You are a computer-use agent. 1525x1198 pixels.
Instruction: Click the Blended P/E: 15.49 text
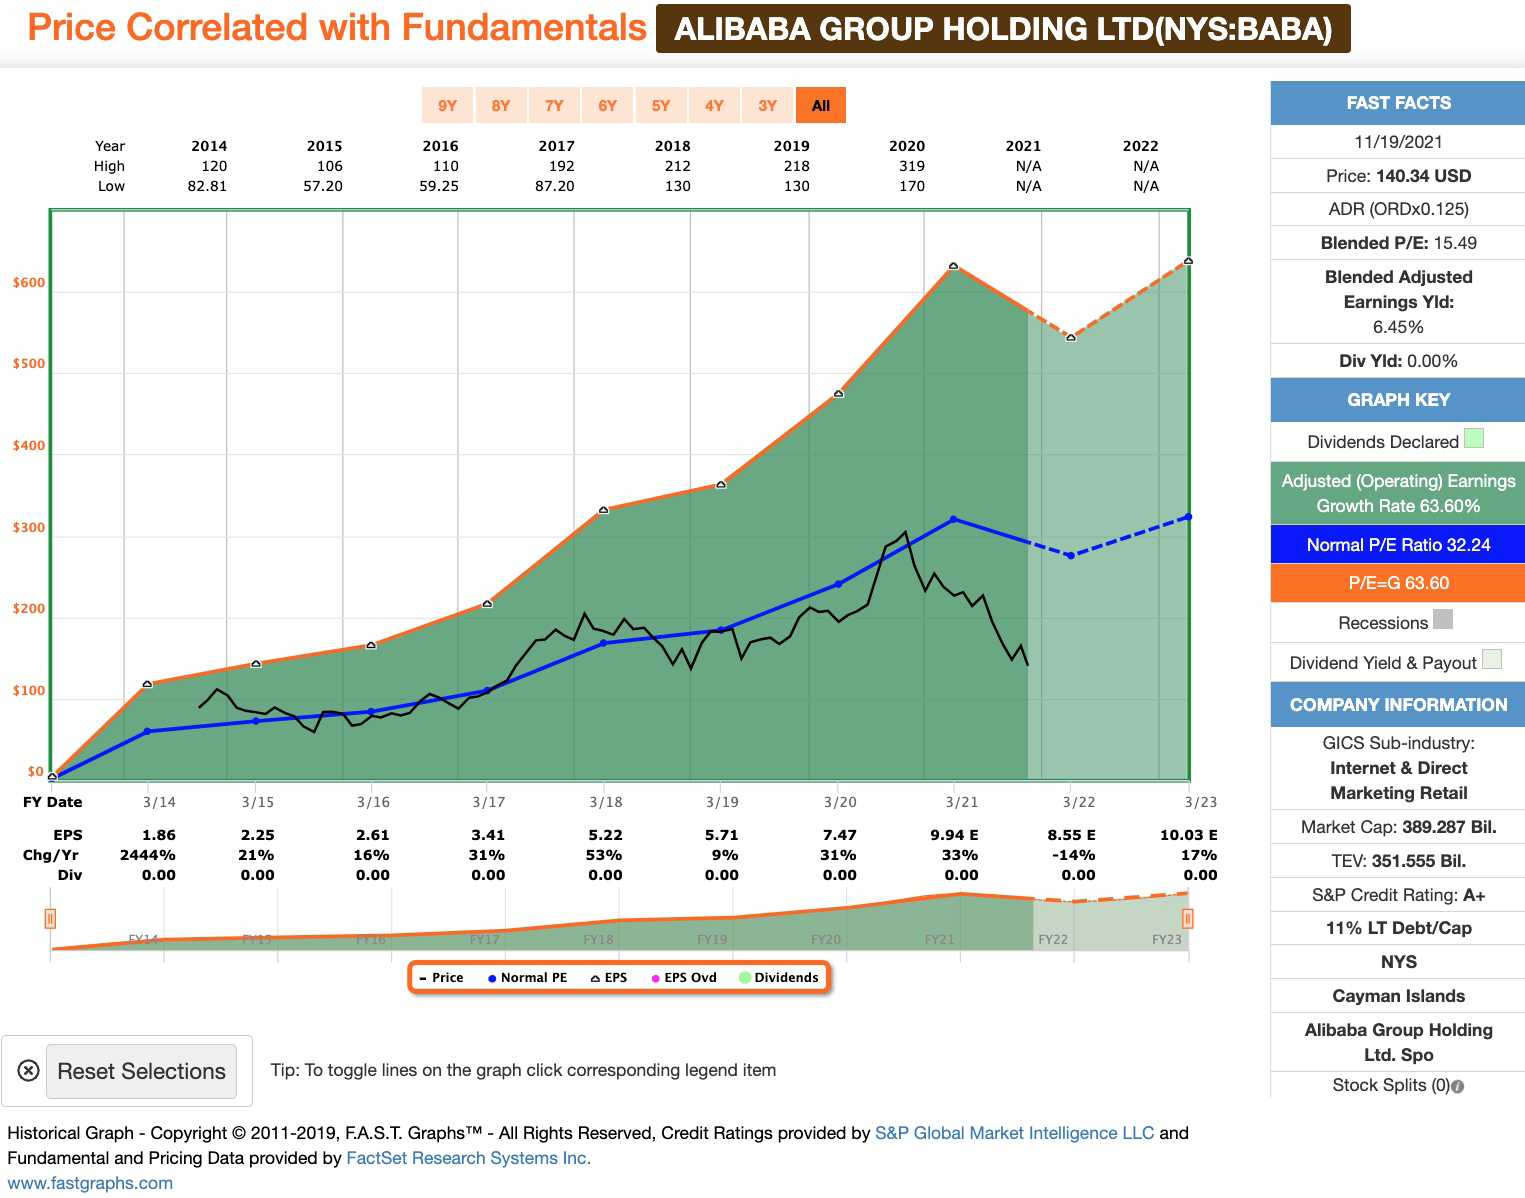pos(1398,243)
